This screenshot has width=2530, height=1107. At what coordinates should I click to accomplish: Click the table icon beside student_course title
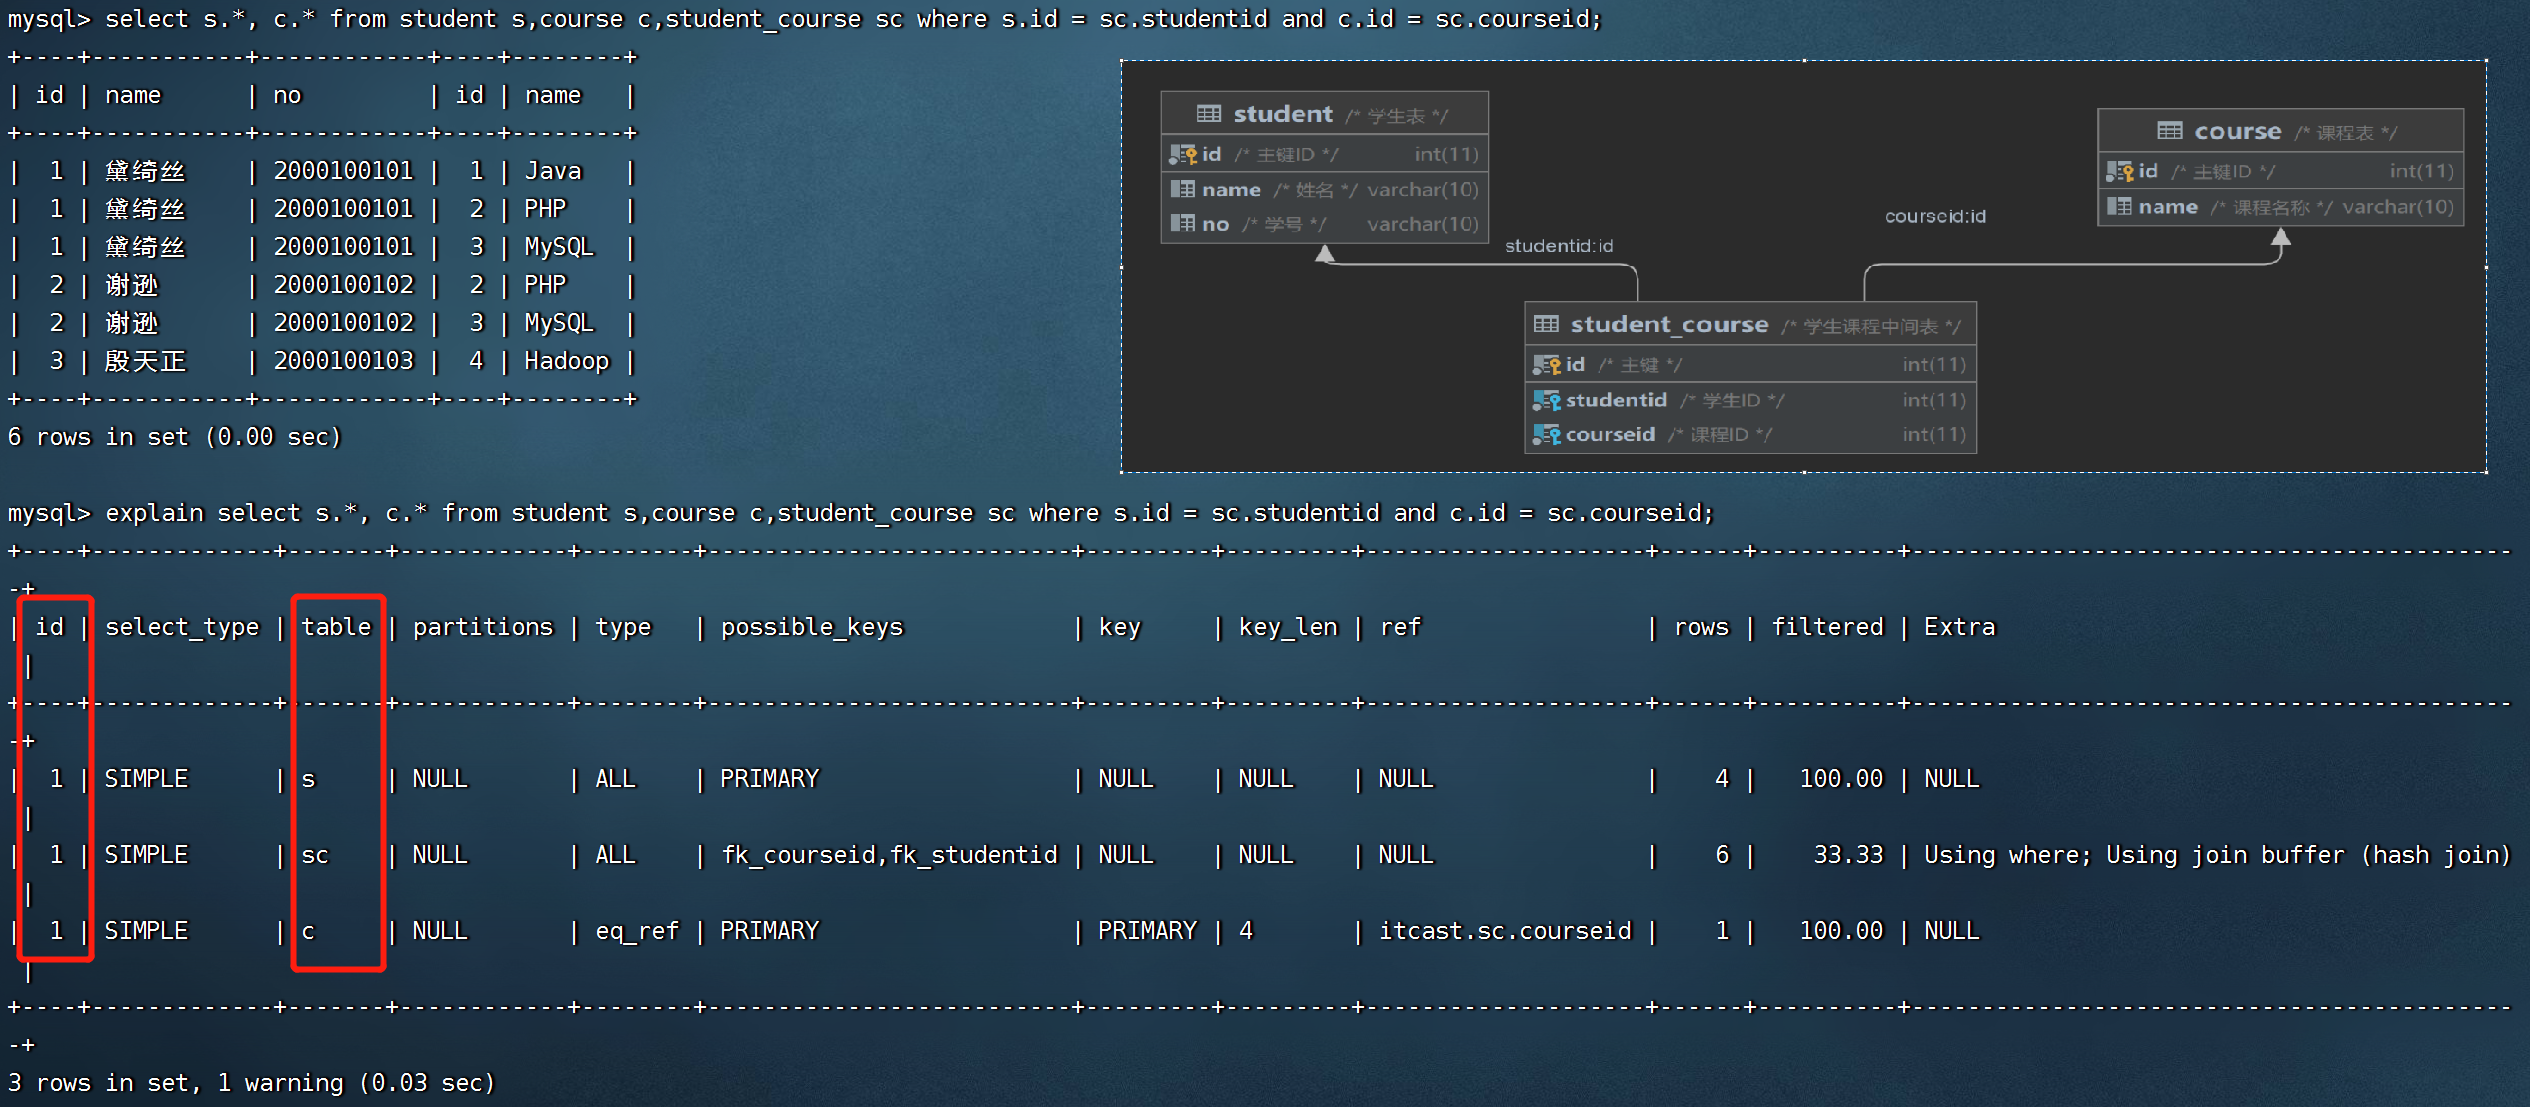coord(1546,324)
